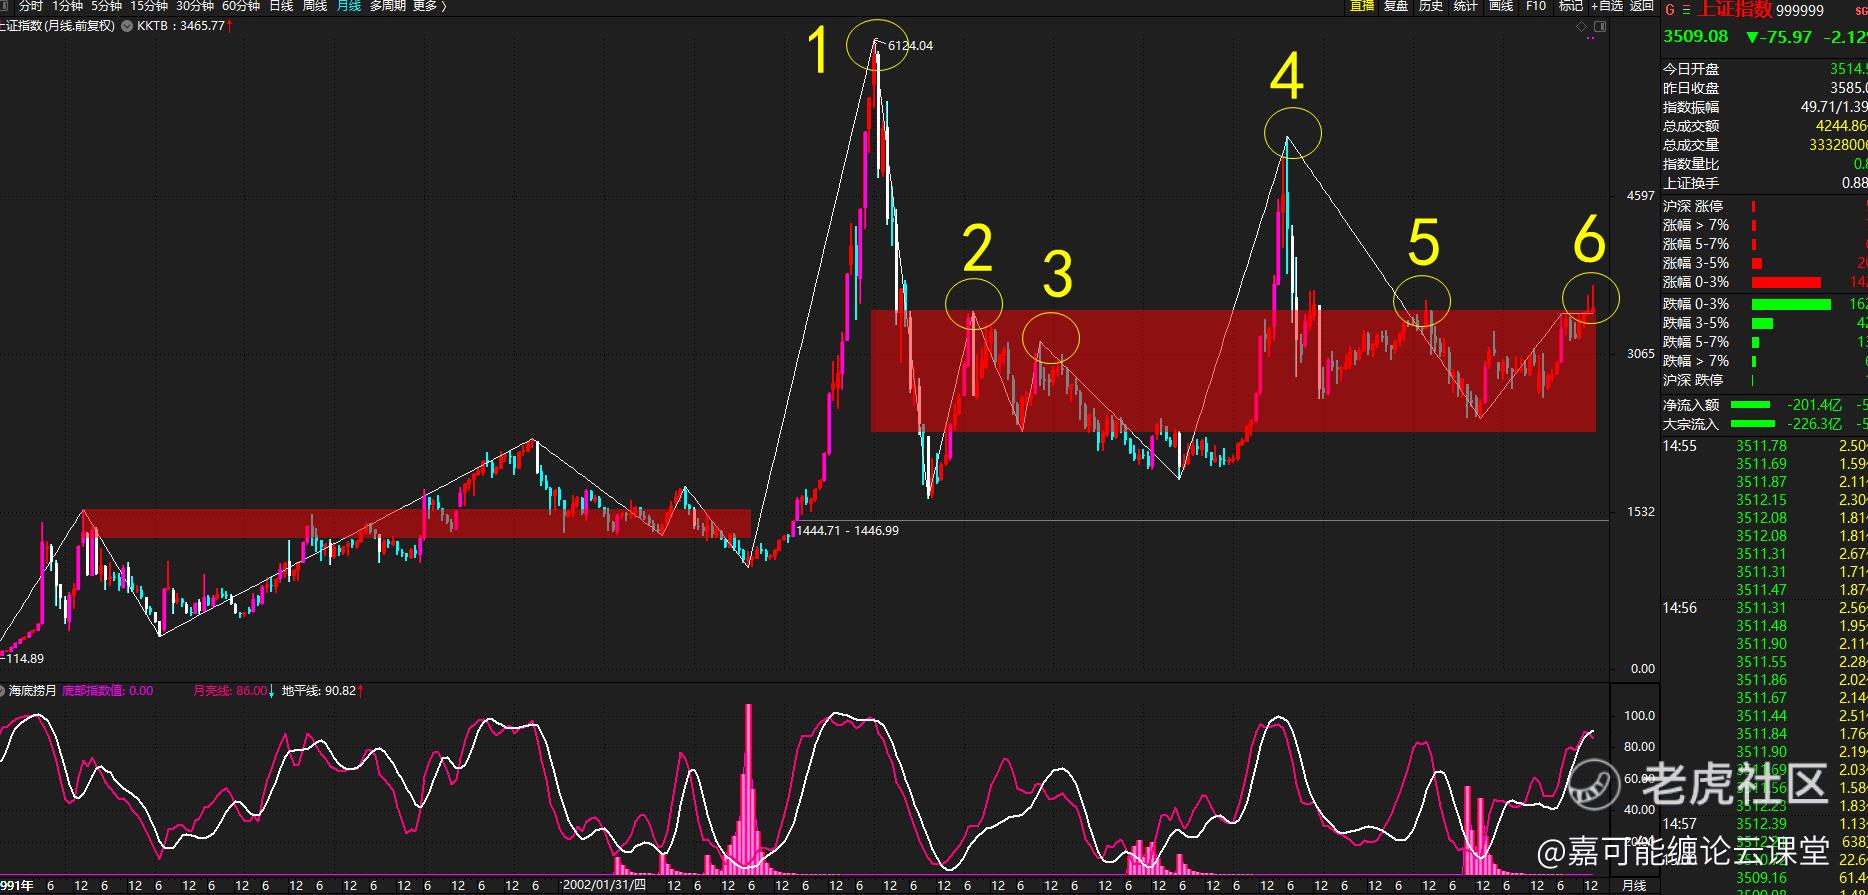The height and width of the screenshot is (895, 1868).
Task: Click the 14:56 tick timestamp
Action: pos(1680,608)
